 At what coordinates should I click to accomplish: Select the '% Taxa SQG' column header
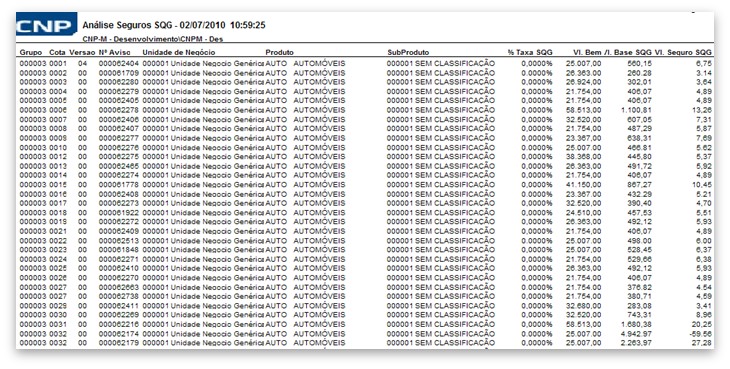pyautogui.click(x=530, y=52)
